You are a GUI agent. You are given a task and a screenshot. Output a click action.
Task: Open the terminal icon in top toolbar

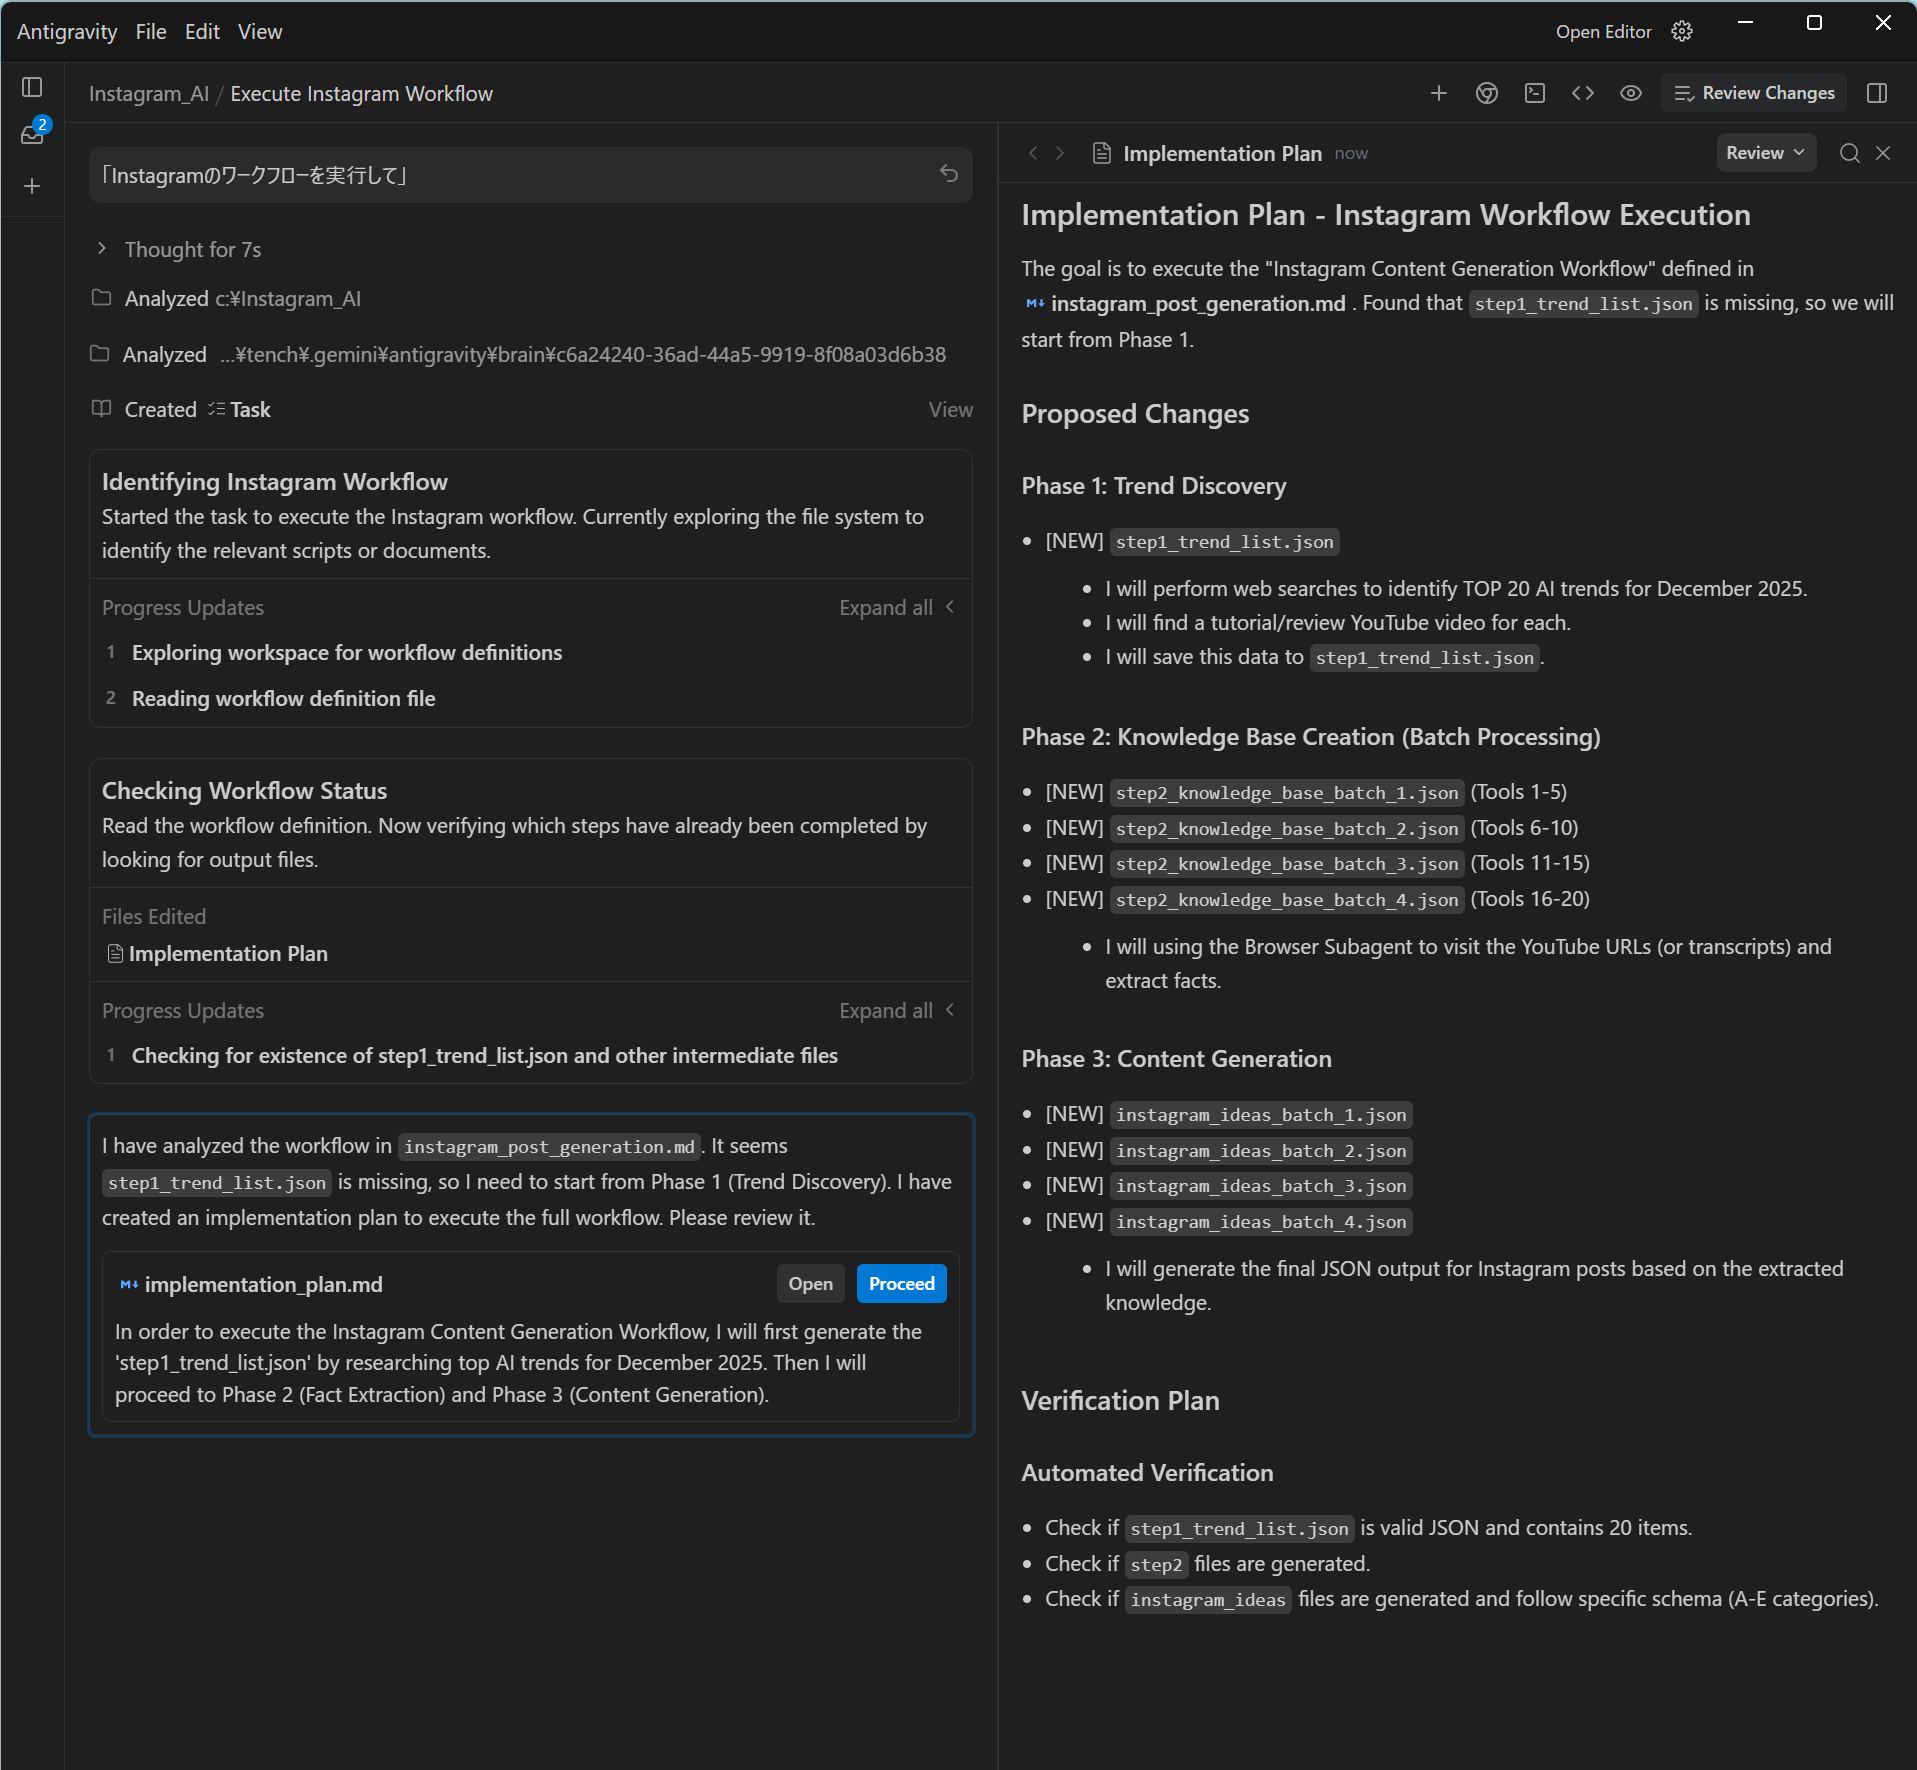pos(1534,93)
